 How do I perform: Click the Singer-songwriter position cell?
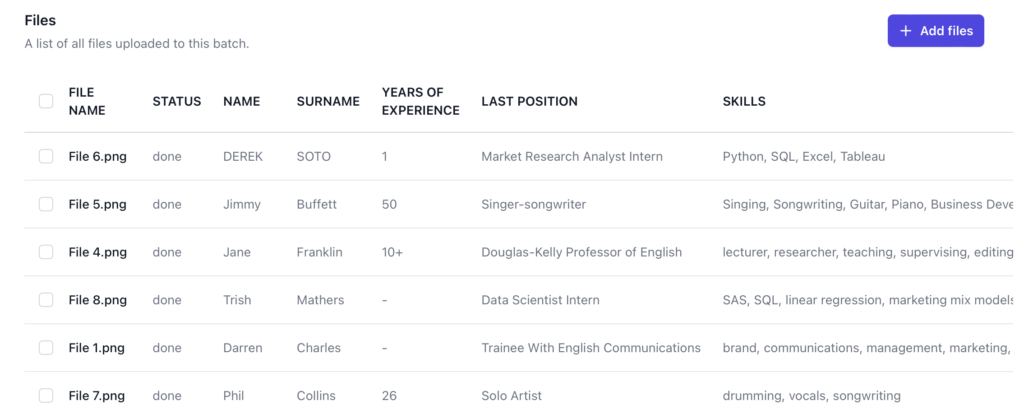point(533,204)
